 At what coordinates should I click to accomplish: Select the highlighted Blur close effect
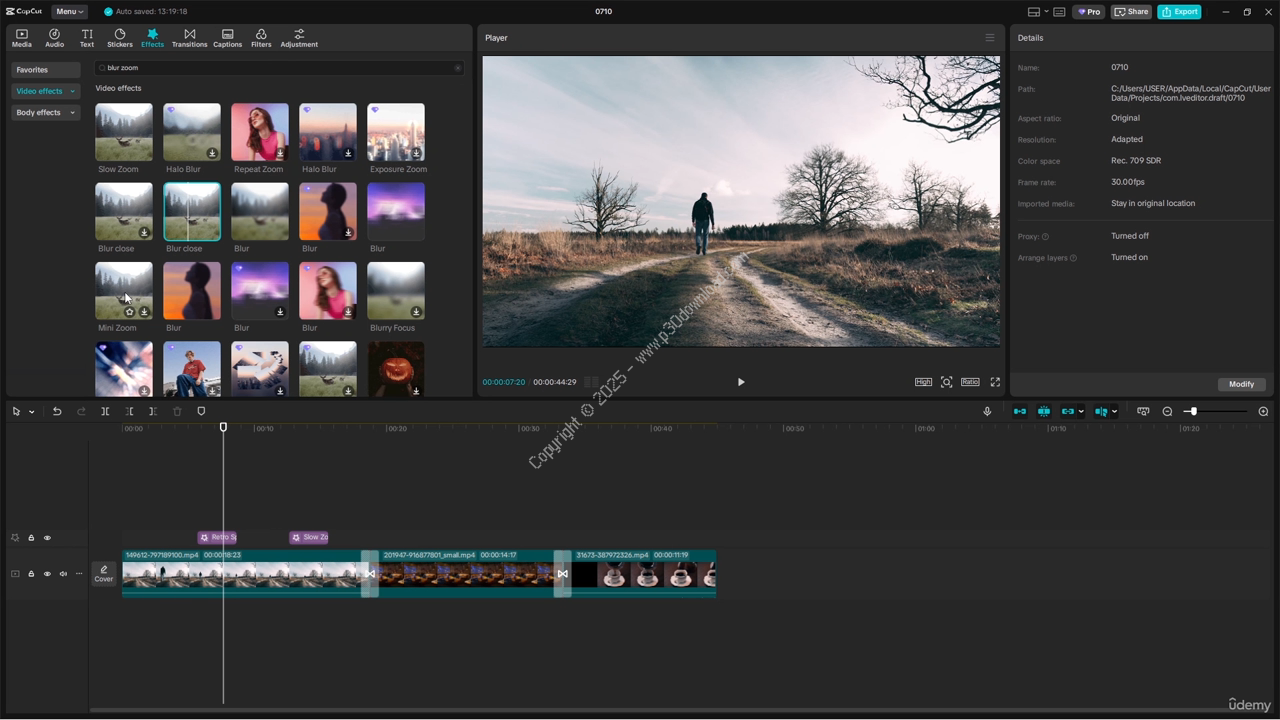point(192,211)
